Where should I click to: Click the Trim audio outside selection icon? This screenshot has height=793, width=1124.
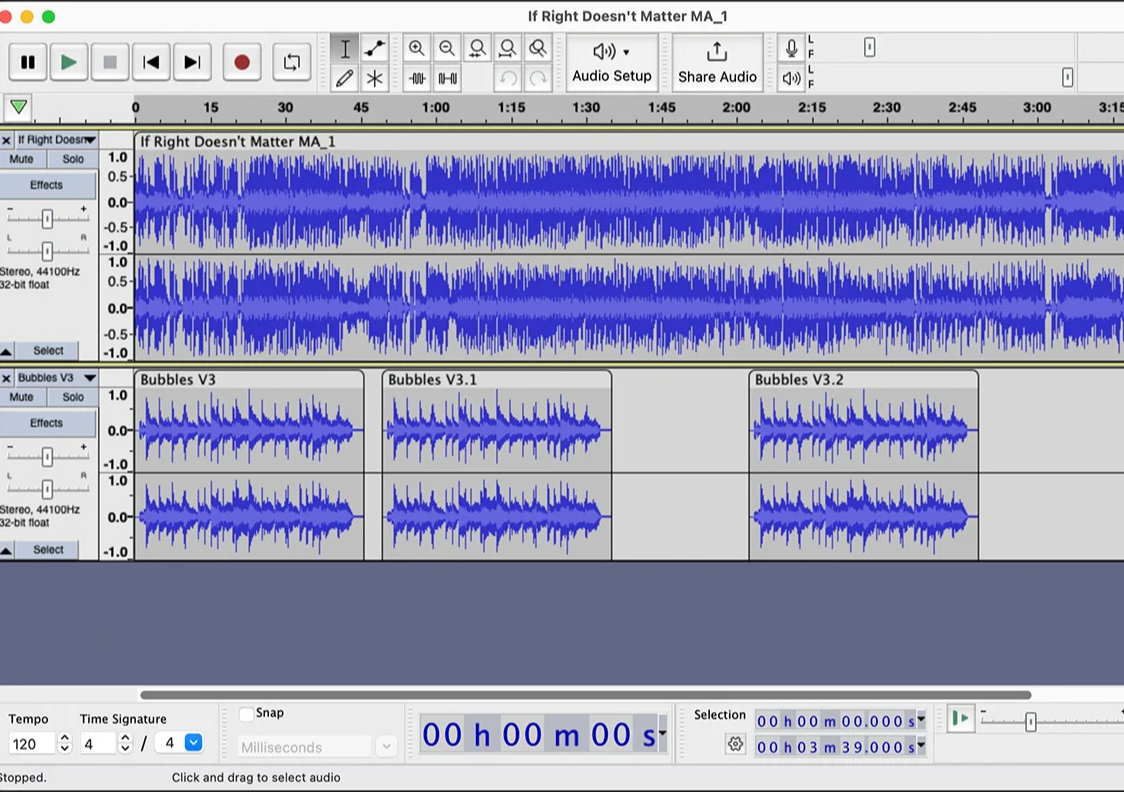[x=417, y=78]
